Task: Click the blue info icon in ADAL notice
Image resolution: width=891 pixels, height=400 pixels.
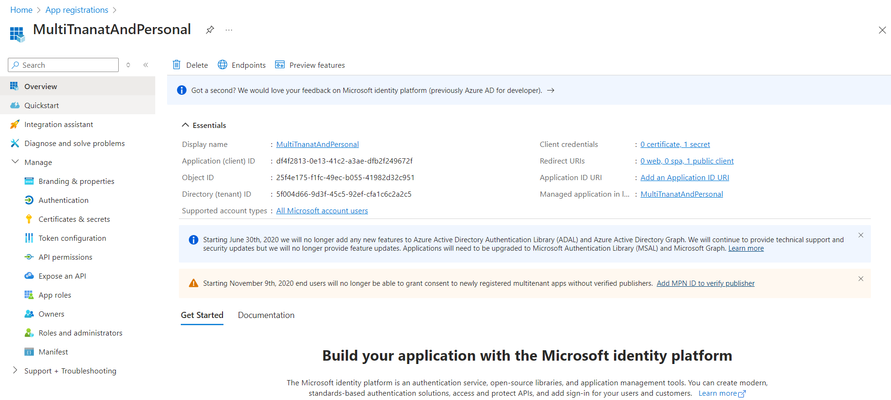Action: (x=194, y=240)
